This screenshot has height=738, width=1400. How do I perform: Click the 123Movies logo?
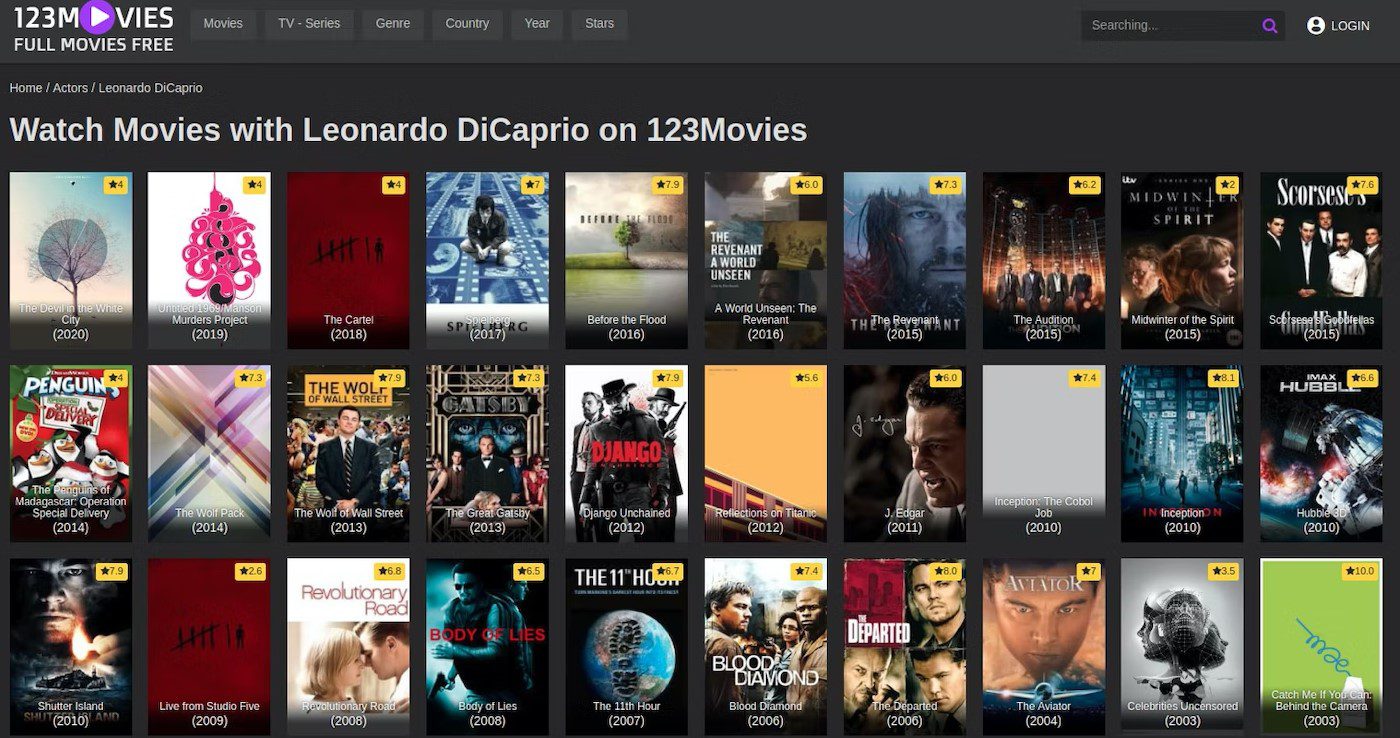pos(93,28)
